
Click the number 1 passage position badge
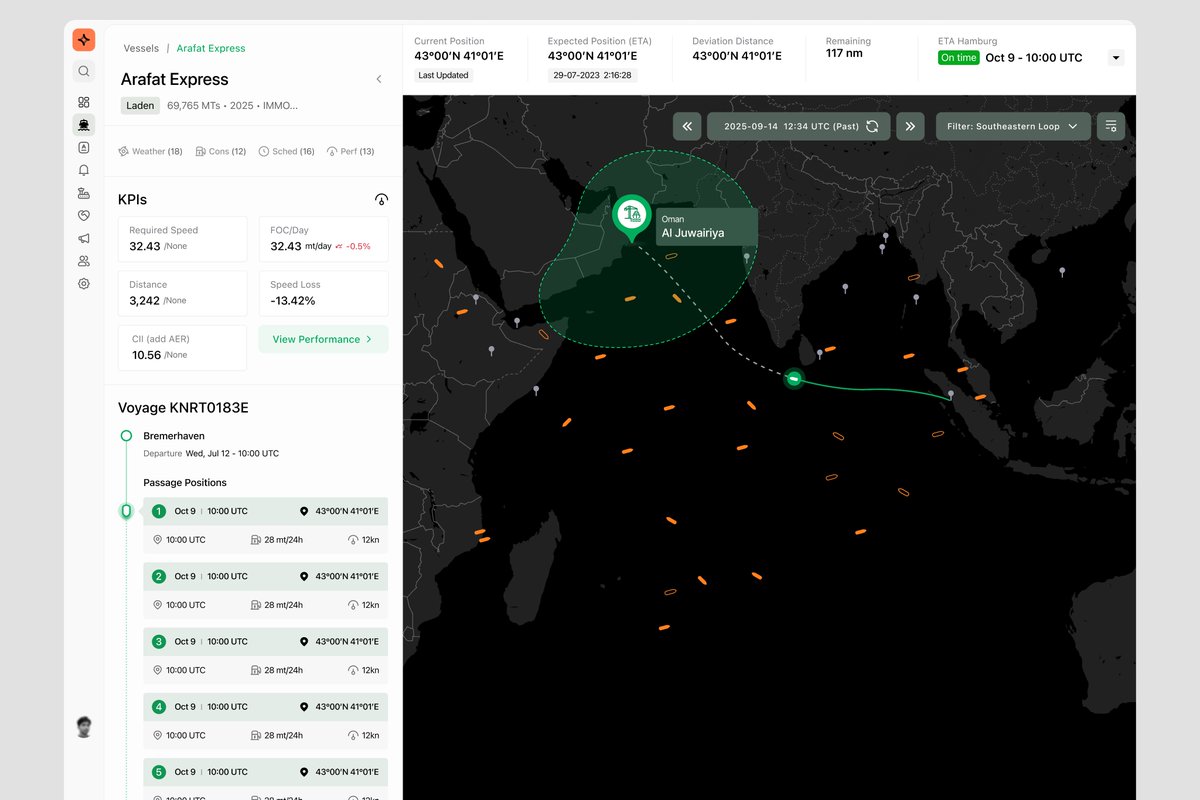158,511
